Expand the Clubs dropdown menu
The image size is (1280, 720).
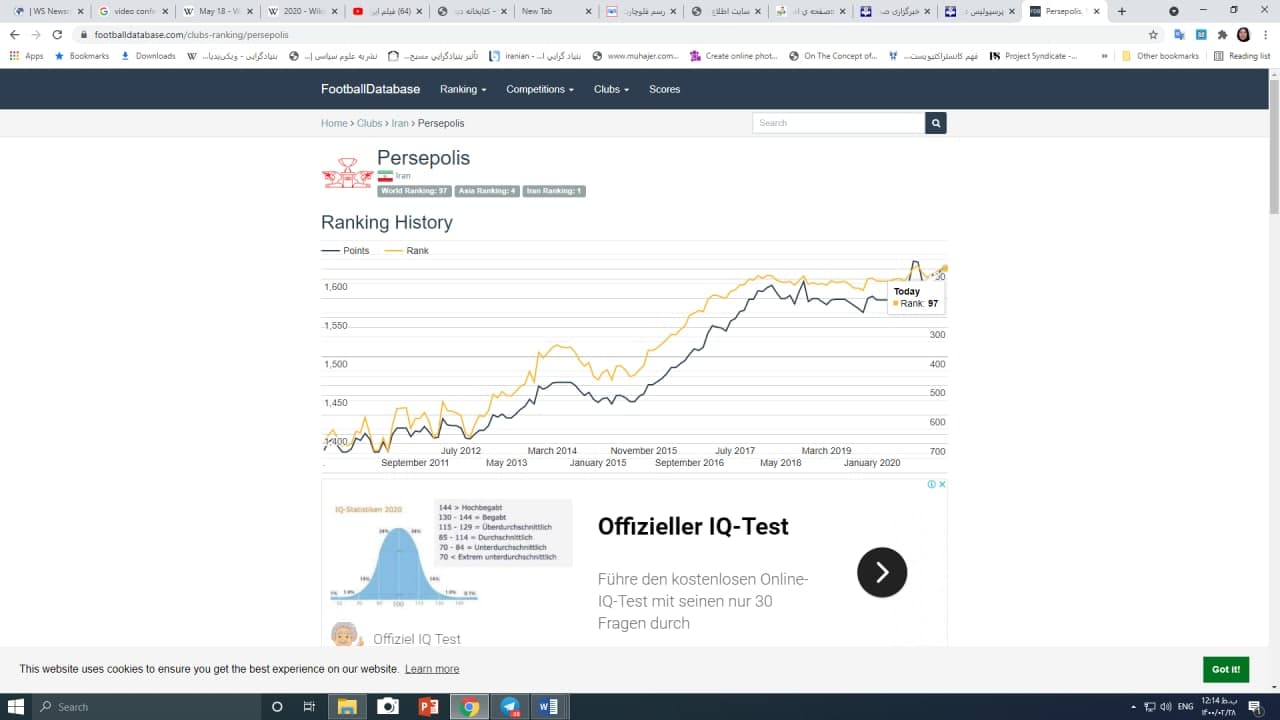pos(611,89)
